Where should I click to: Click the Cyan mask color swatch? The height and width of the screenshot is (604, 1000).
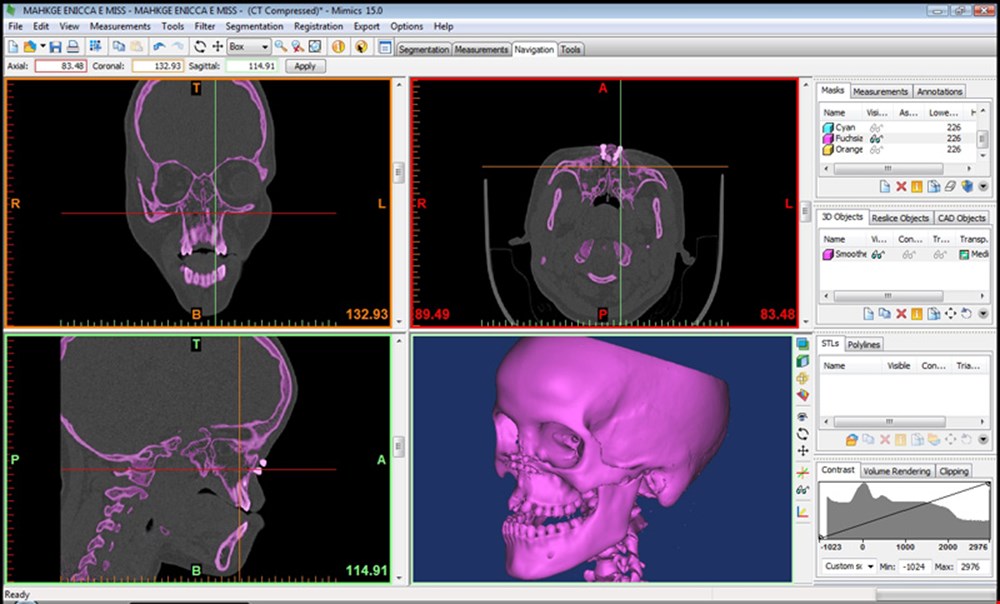click(828, 128)
